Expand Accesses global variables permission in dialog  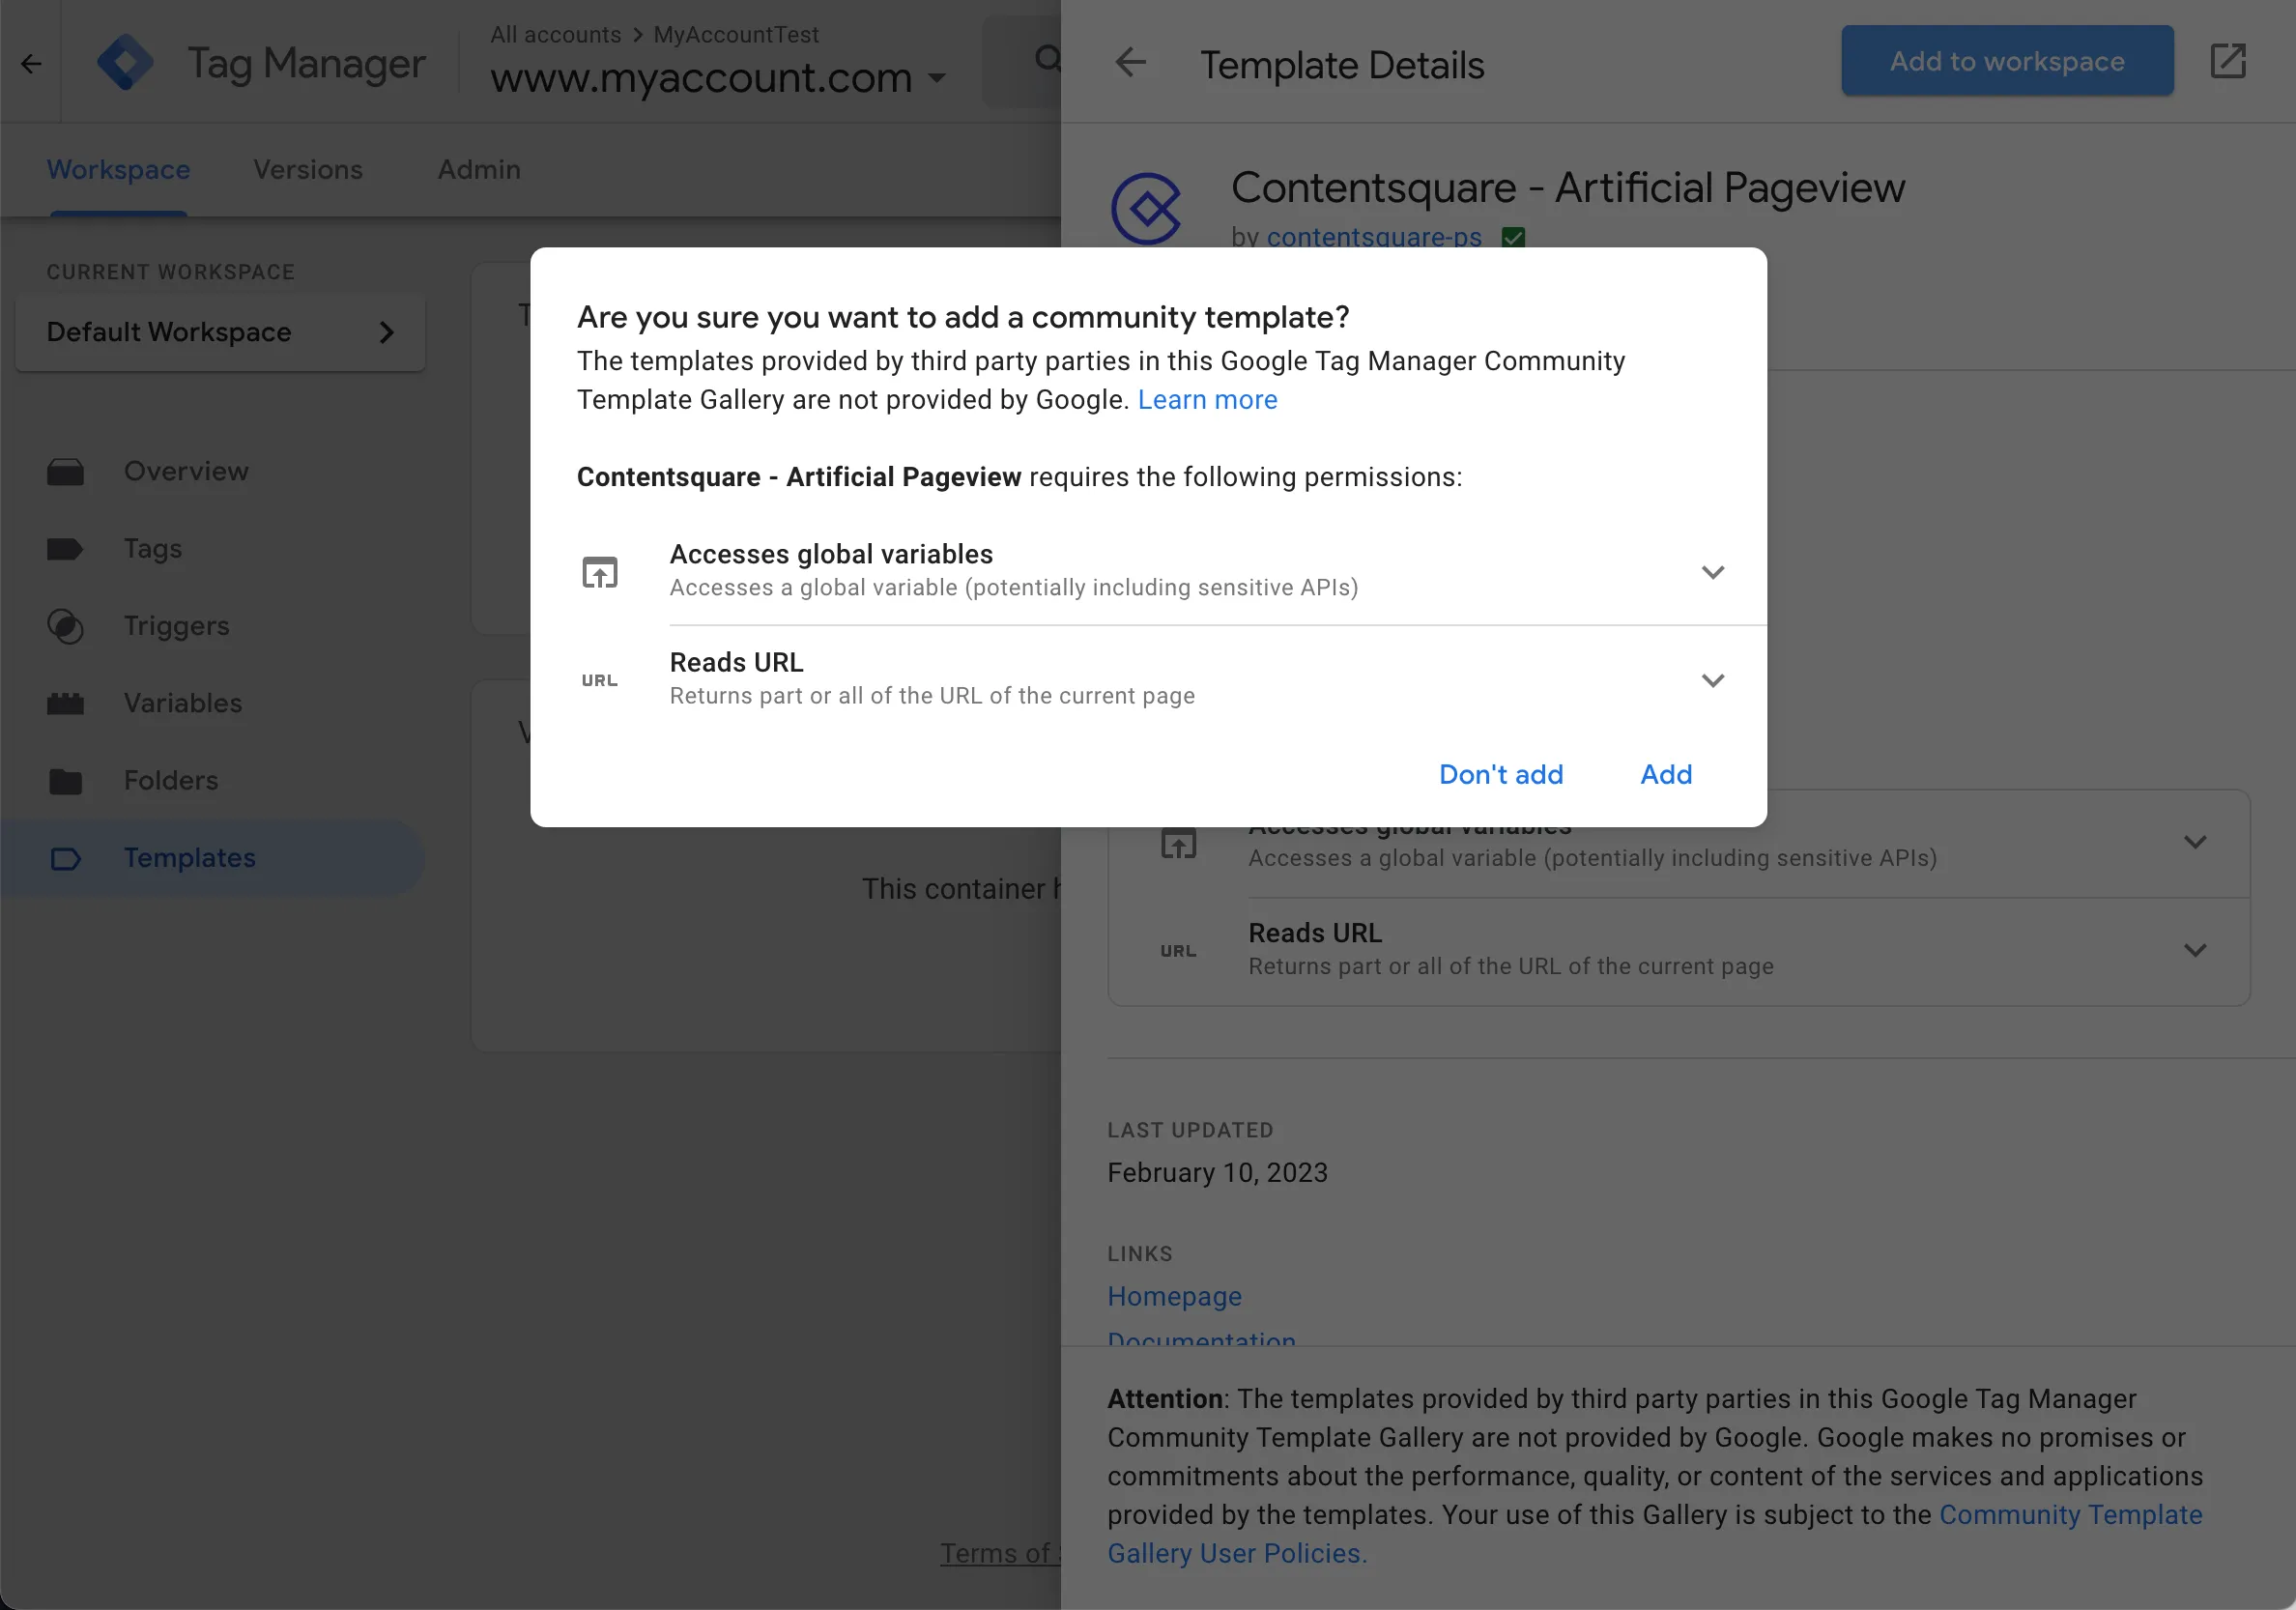pyautogui.click(x=1712, y=572)
